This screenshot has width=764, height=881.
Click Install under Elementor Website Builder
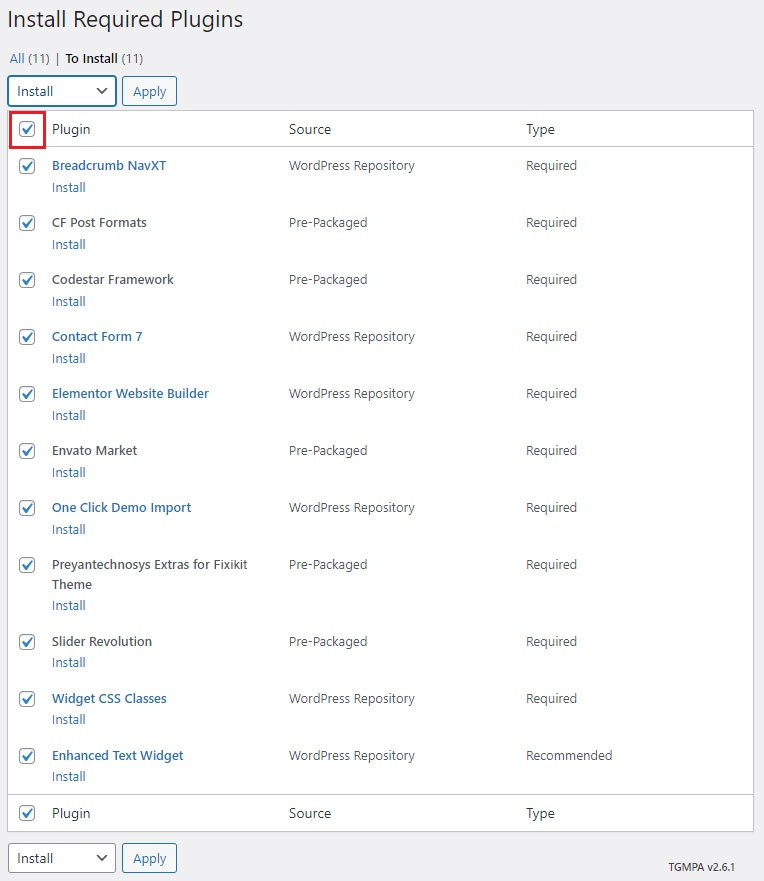(69, 416)
